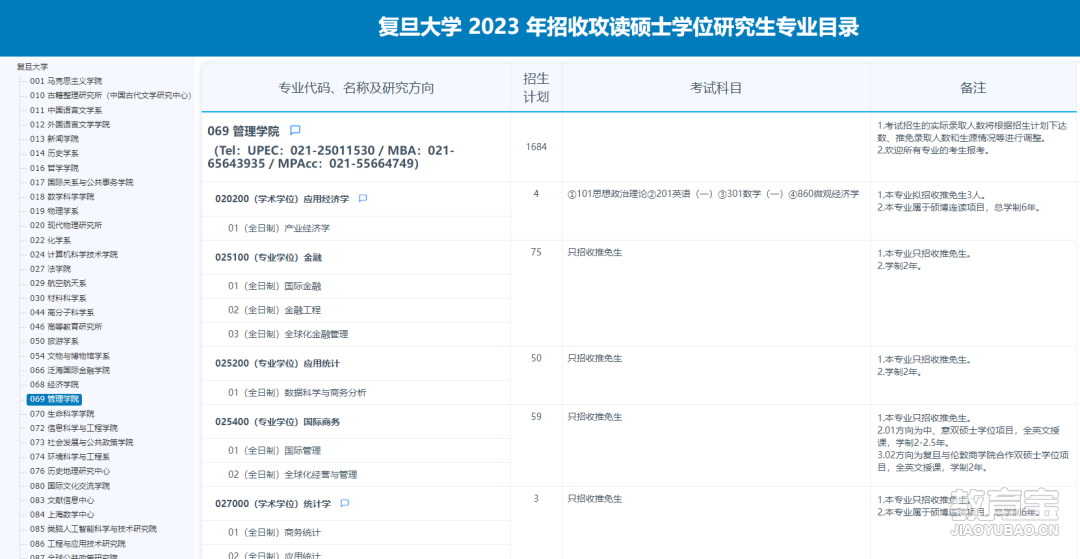The image size is (1080, 559).
Task: Select 072 信息科学与工程学院
Action: click(74, 428)
